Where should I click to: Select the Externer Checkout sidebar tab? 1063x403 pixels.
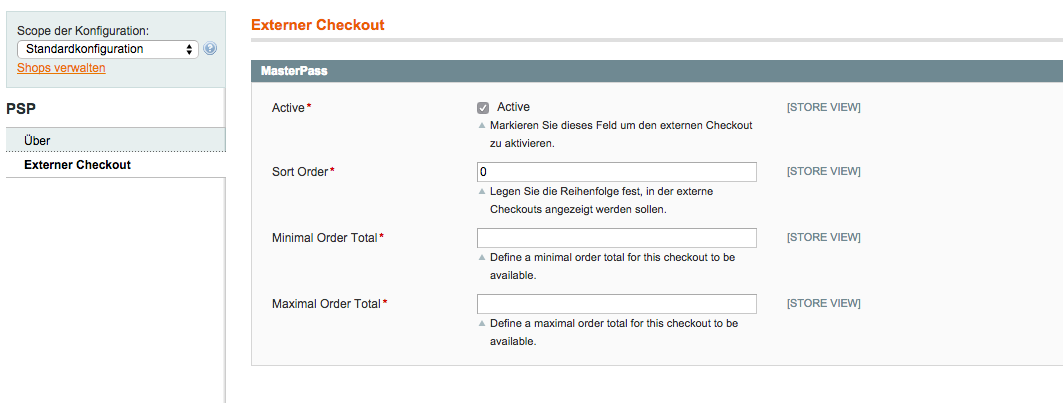(77, 165)
